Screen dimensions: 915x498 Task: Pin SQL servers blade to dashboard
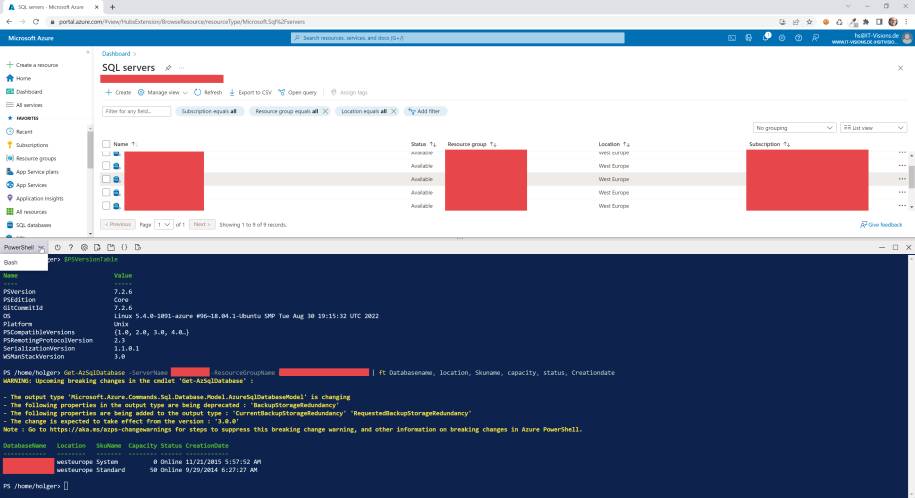coord(168,68)
